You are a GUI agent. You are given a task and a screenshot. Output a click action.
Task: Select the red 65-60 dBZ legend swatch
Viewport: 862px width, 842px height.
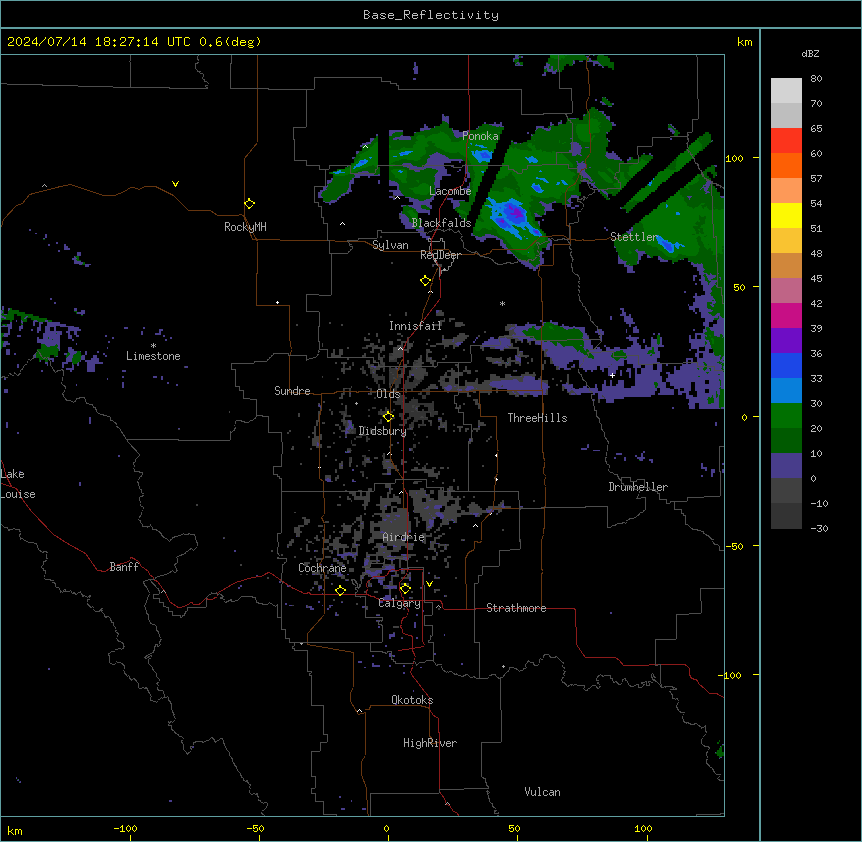pyautogui.click(x=786, y=140)
